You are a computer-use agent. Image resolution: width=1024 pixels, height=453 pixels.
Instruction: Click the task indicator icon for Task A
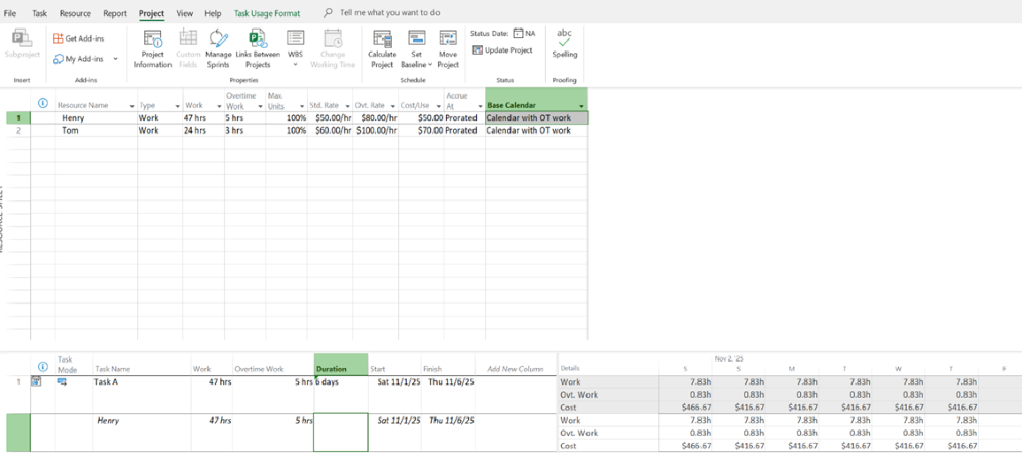(x=37, y=382)
